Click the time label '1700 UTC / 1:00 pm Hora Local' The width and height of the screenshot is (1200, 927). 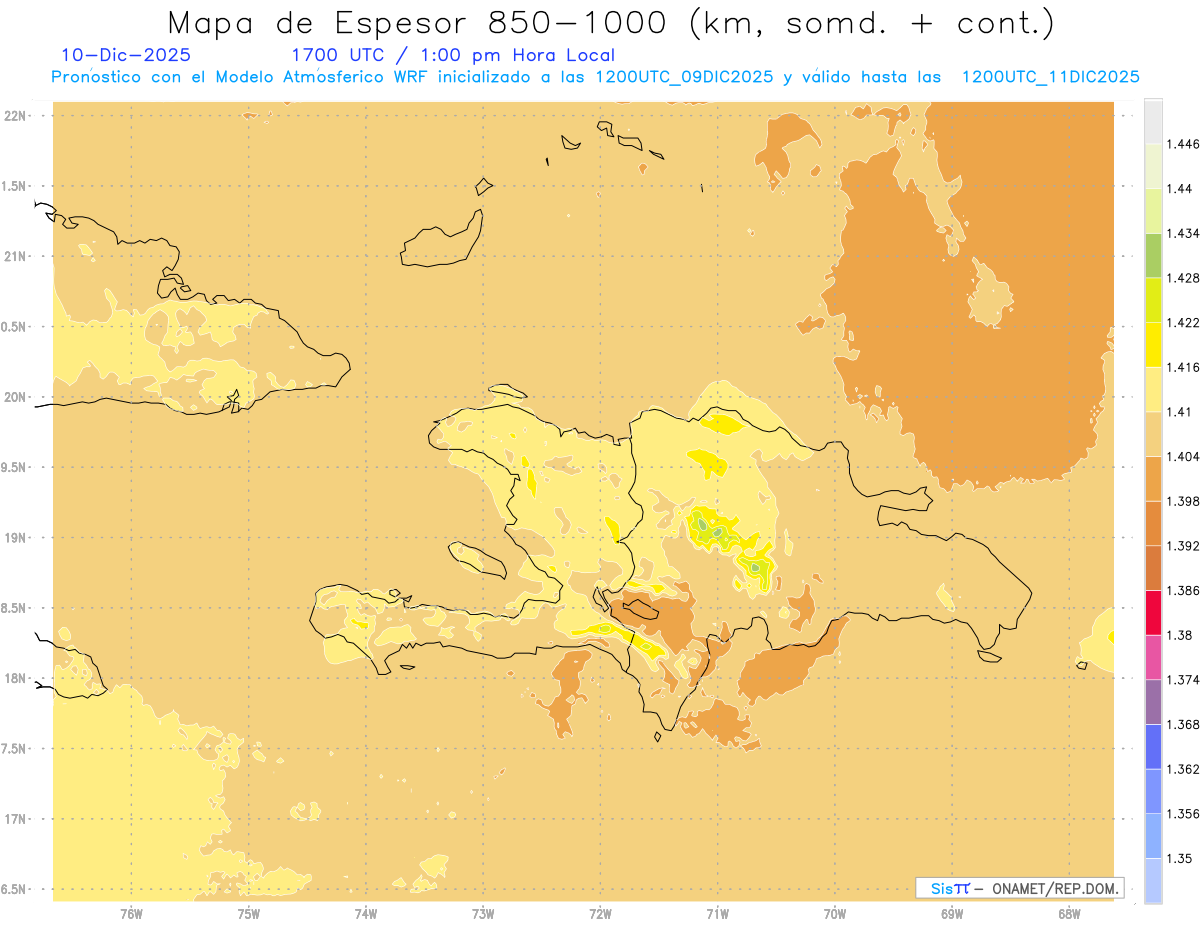tap(453, 55)
